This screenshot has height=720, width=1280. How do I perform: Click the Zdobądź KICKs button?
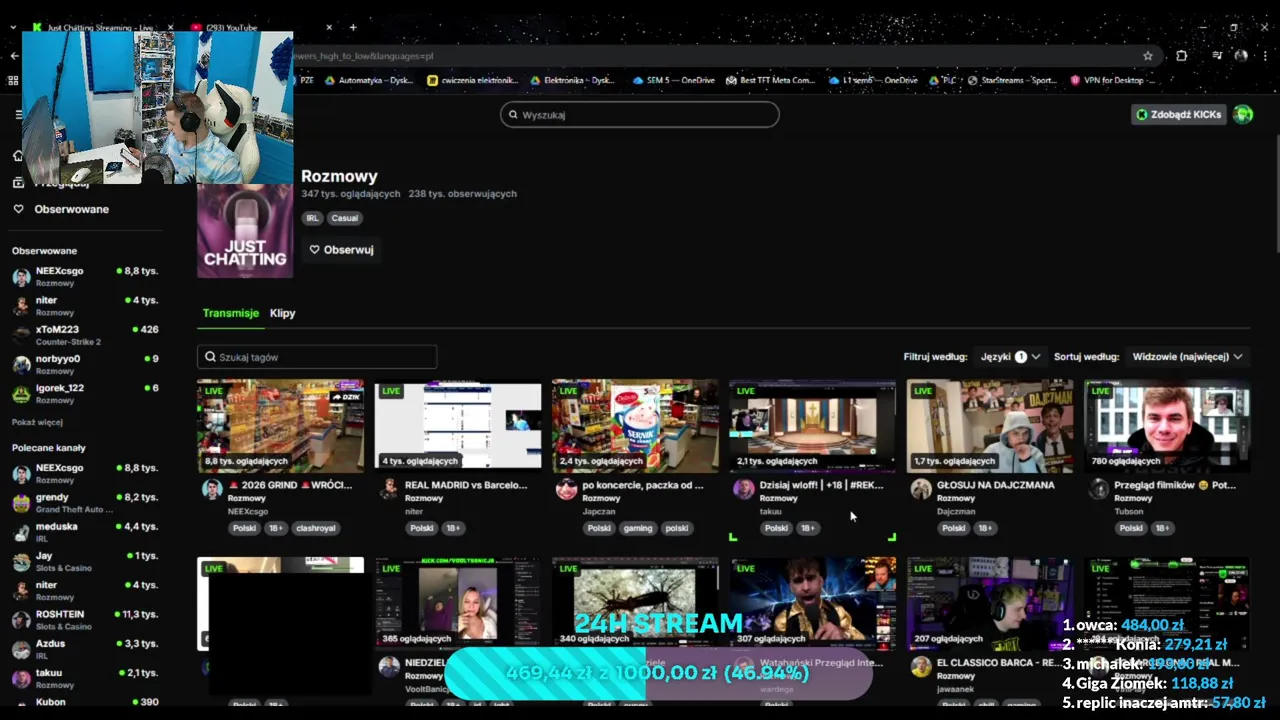[1179, 114]
